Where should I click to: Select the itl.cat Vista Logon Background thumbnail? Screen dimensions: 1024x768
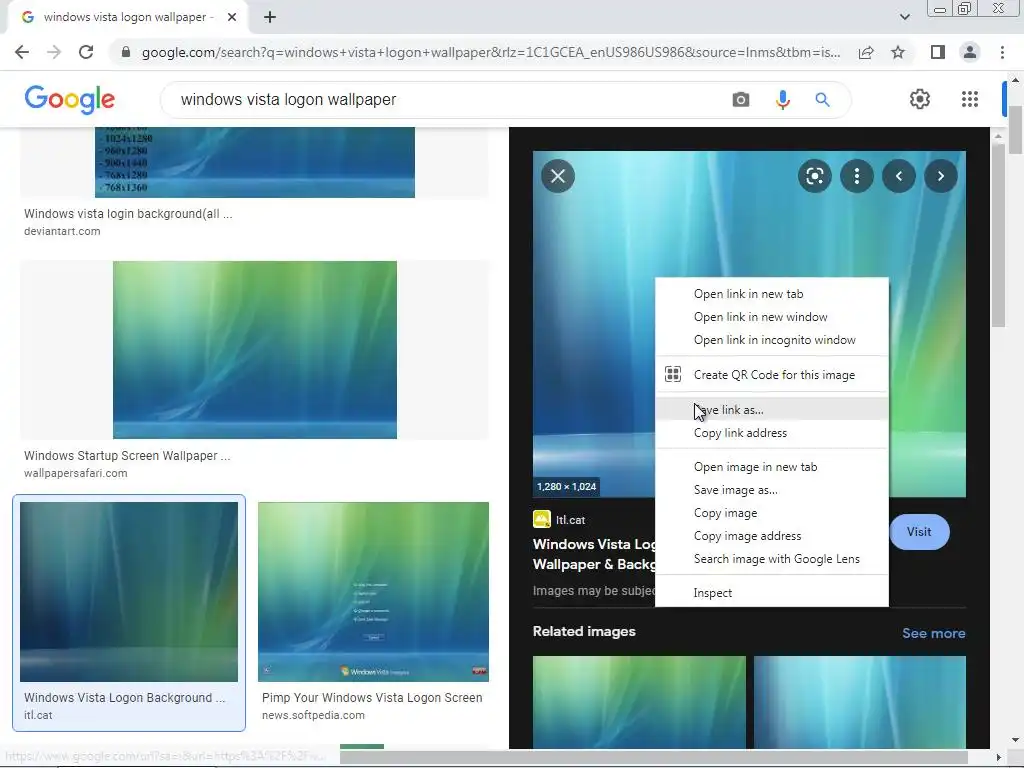coord(129,592)
